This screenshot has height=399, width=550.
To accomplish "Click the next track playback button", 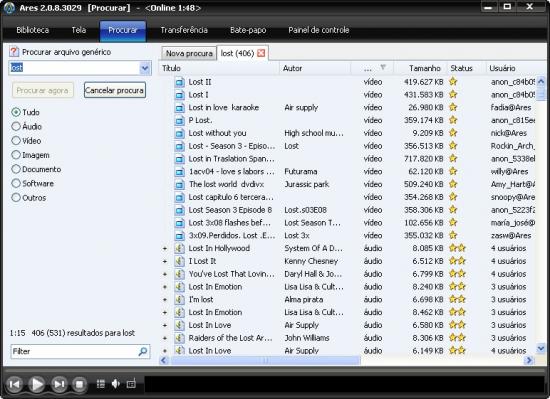I will [59, 384].
